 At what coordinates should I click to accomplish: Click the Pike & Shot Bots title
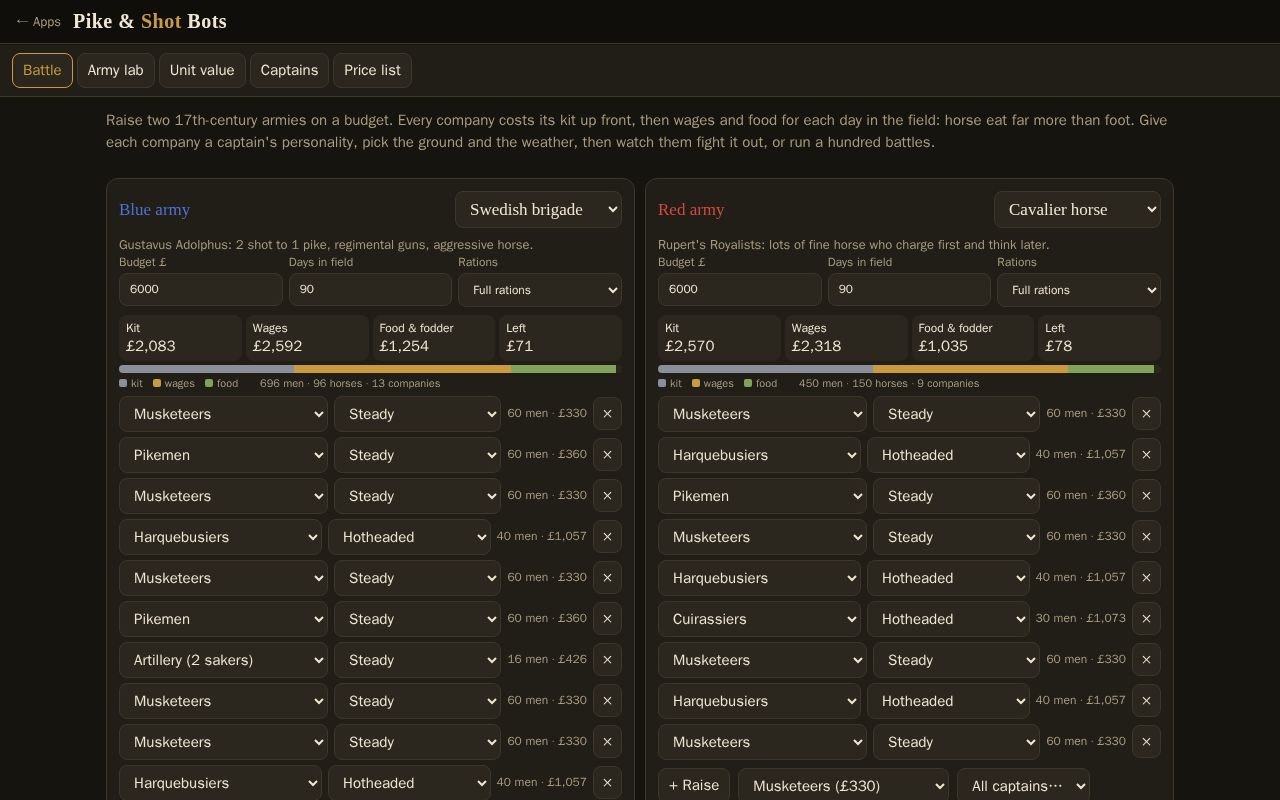point(150,21)
